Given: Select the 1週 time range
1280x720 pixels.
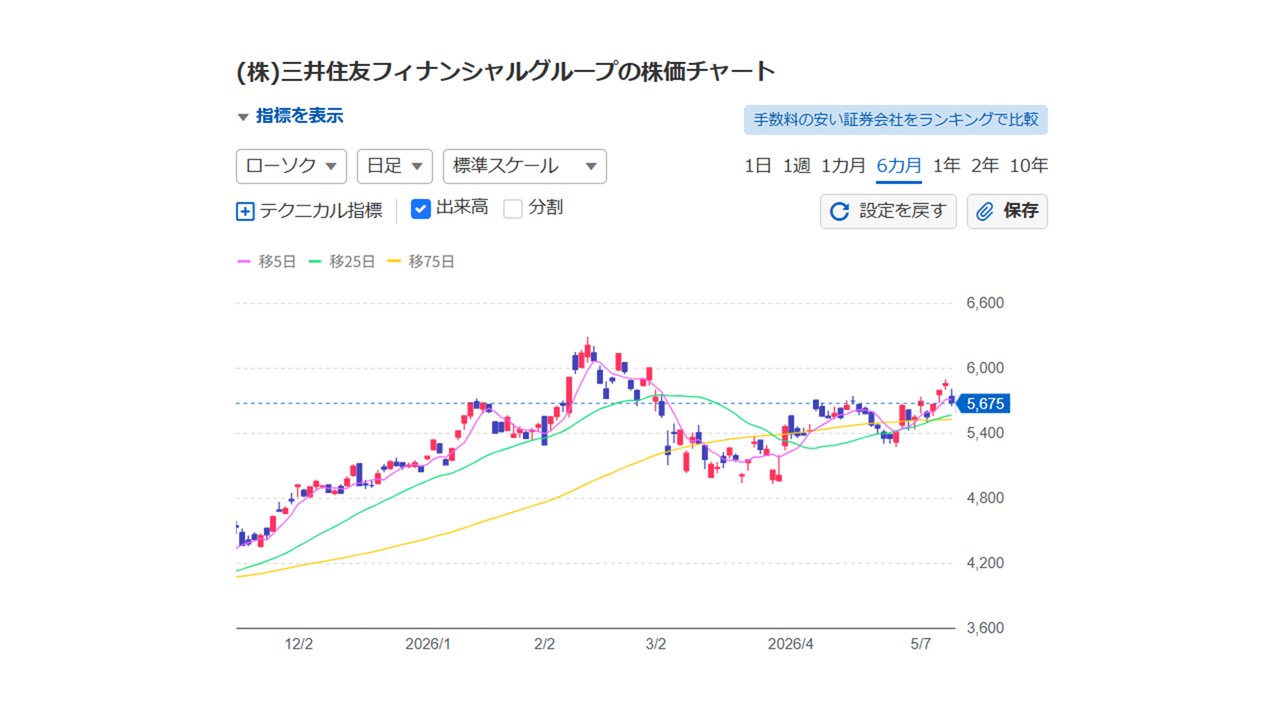Looking at the screenshot, I should coord(797,166).
